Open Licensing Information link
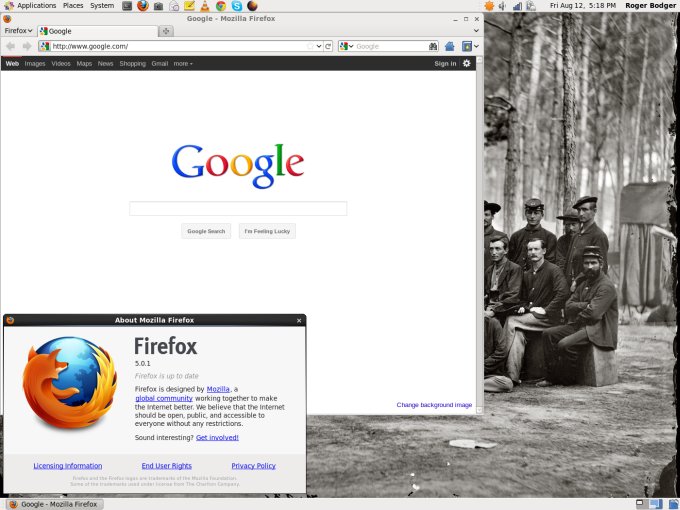Viewport: 680px width, 510px height. click(x=68, y=466)
